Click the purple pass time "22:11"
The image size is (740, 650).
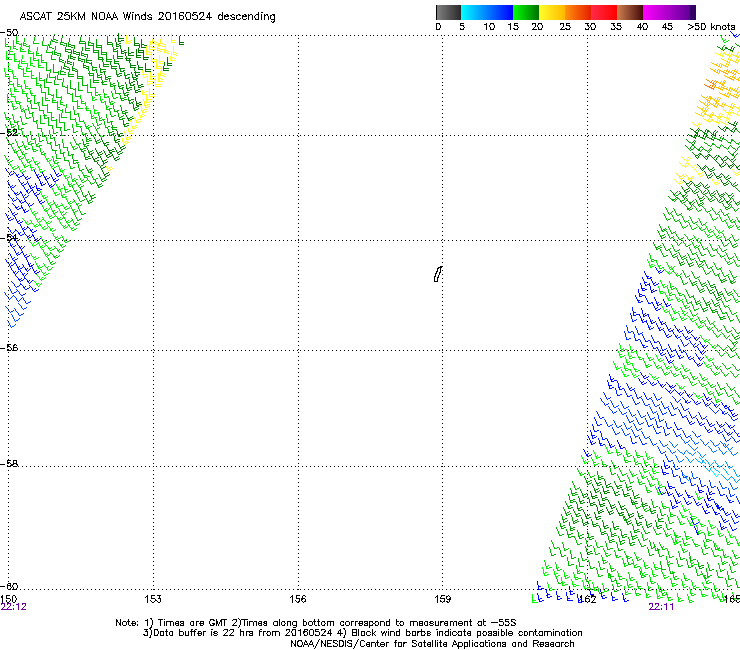click(x=661, y=607)
